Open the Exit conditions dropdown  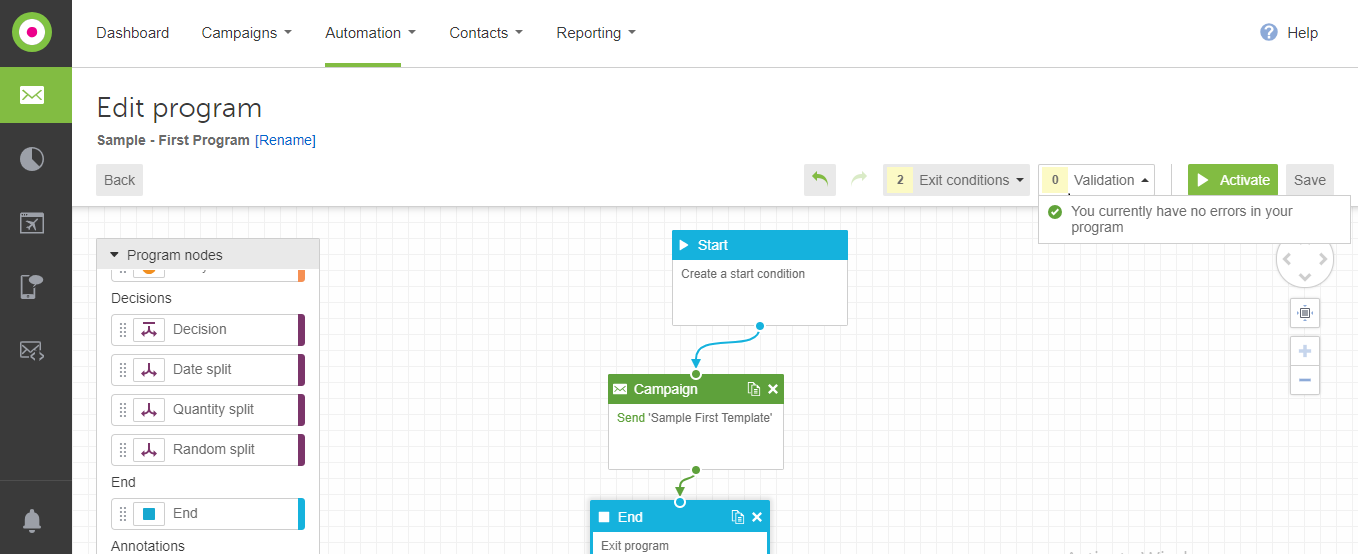coord(957,180)
